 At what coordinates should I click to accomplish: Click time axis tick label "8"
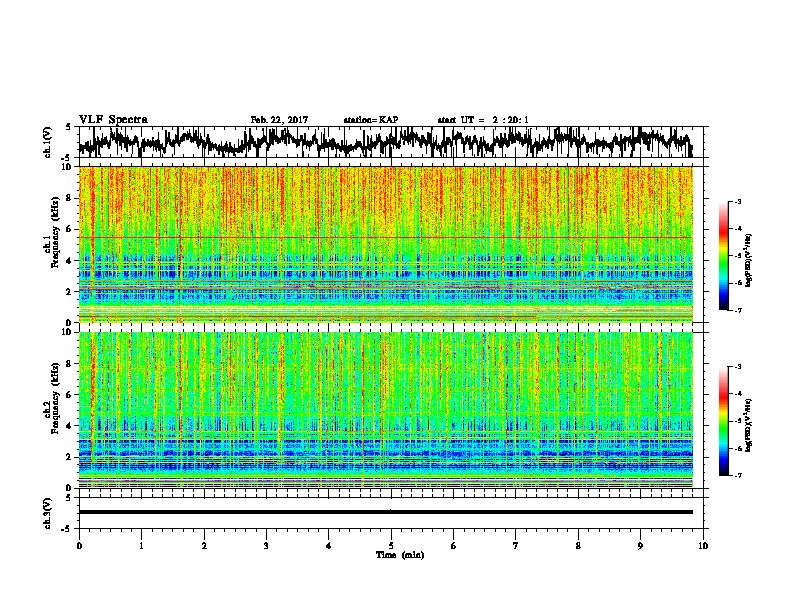click(x=578, y=546)
